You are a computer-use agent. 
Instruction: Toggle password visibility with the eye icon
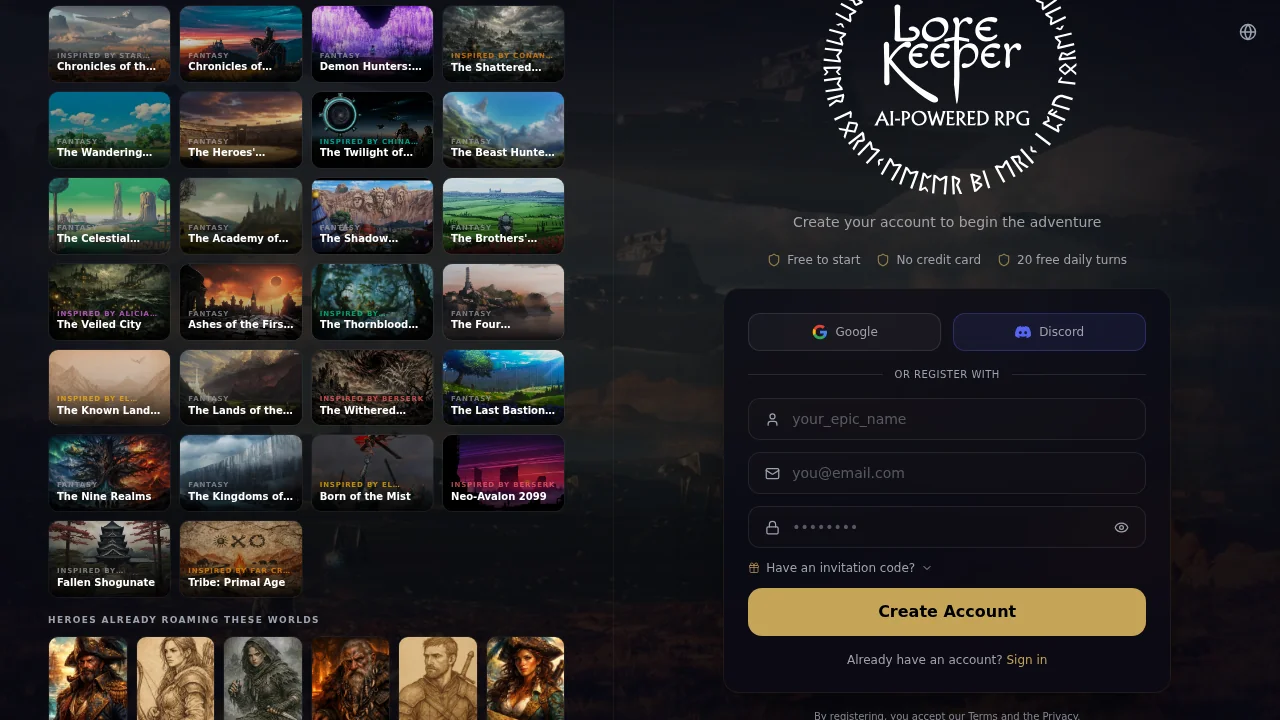pyautogui.click(x=1121, y=527)
